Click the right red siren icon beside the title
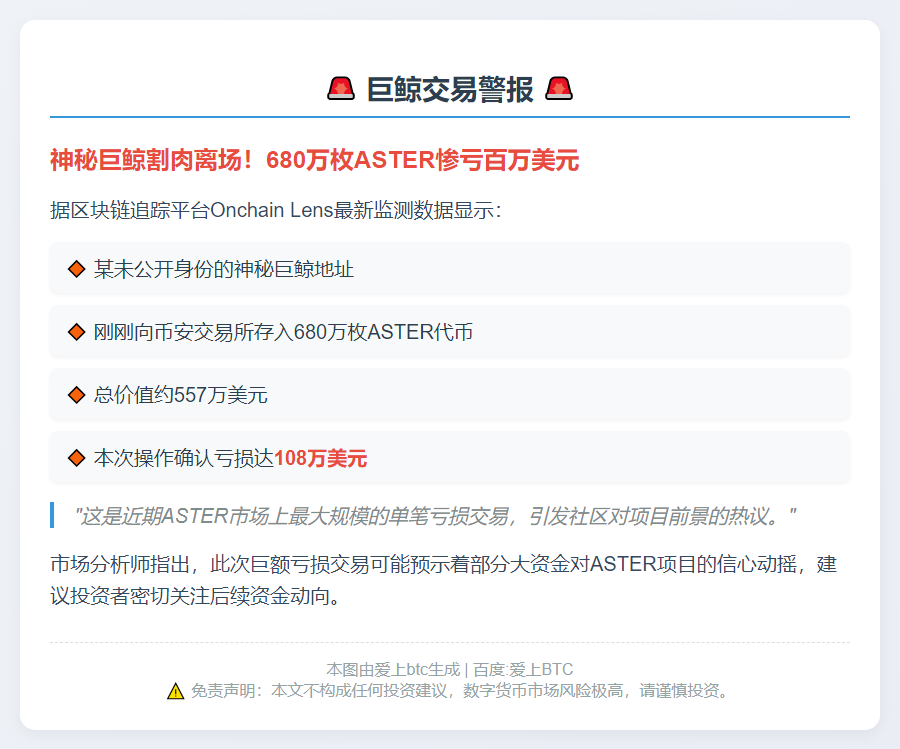900x749 pixels. [x=559, y=88]
